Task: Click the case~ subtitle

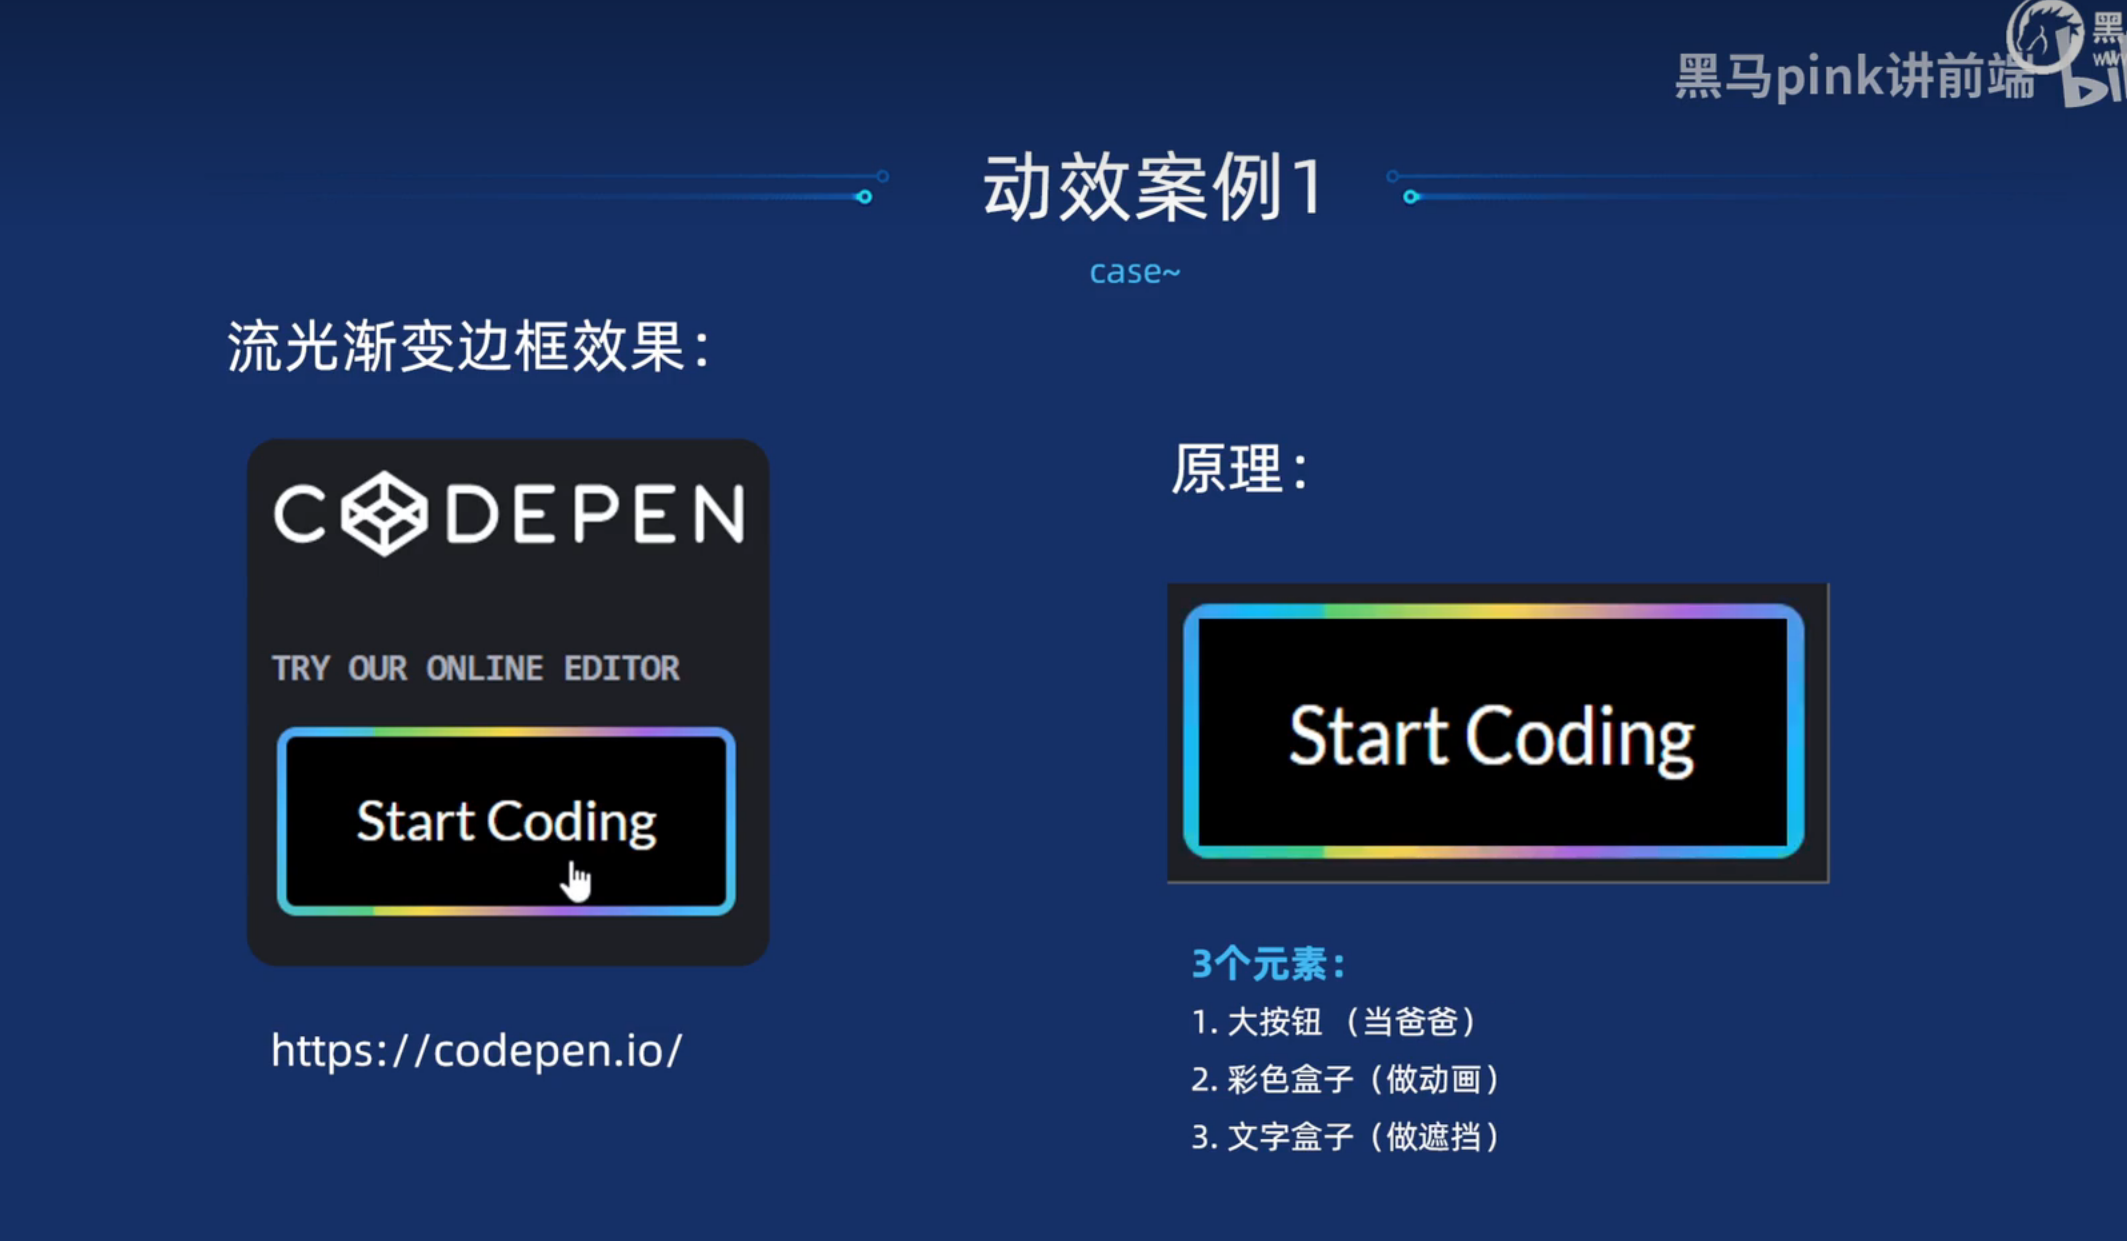Action: click(x=1134, y=272)
